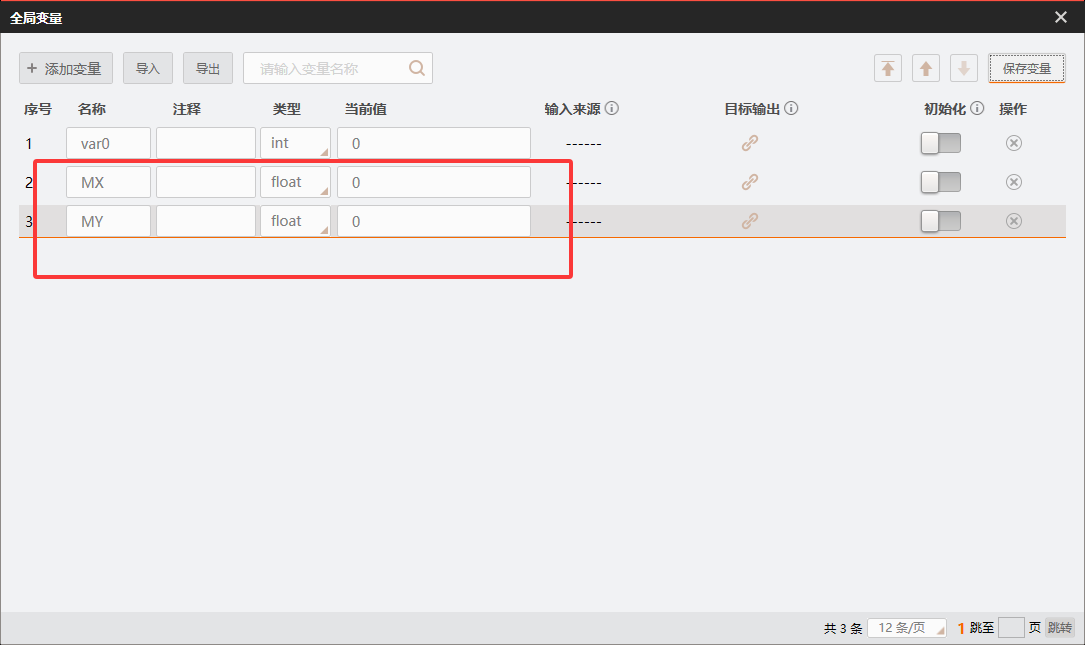1085x645 pixels.
Task: Click the 跳转 button
Action: coord(1059,628)
